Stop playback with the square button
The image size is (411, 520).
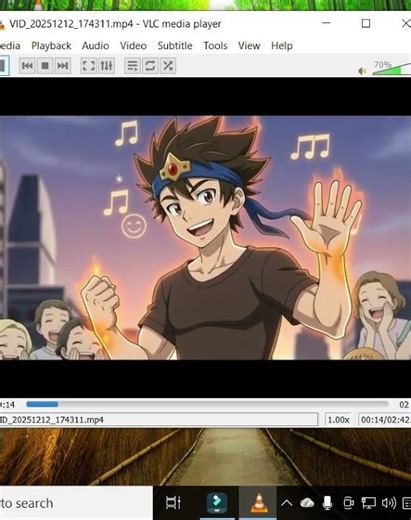pyautogui.click(x=45, y=66)
